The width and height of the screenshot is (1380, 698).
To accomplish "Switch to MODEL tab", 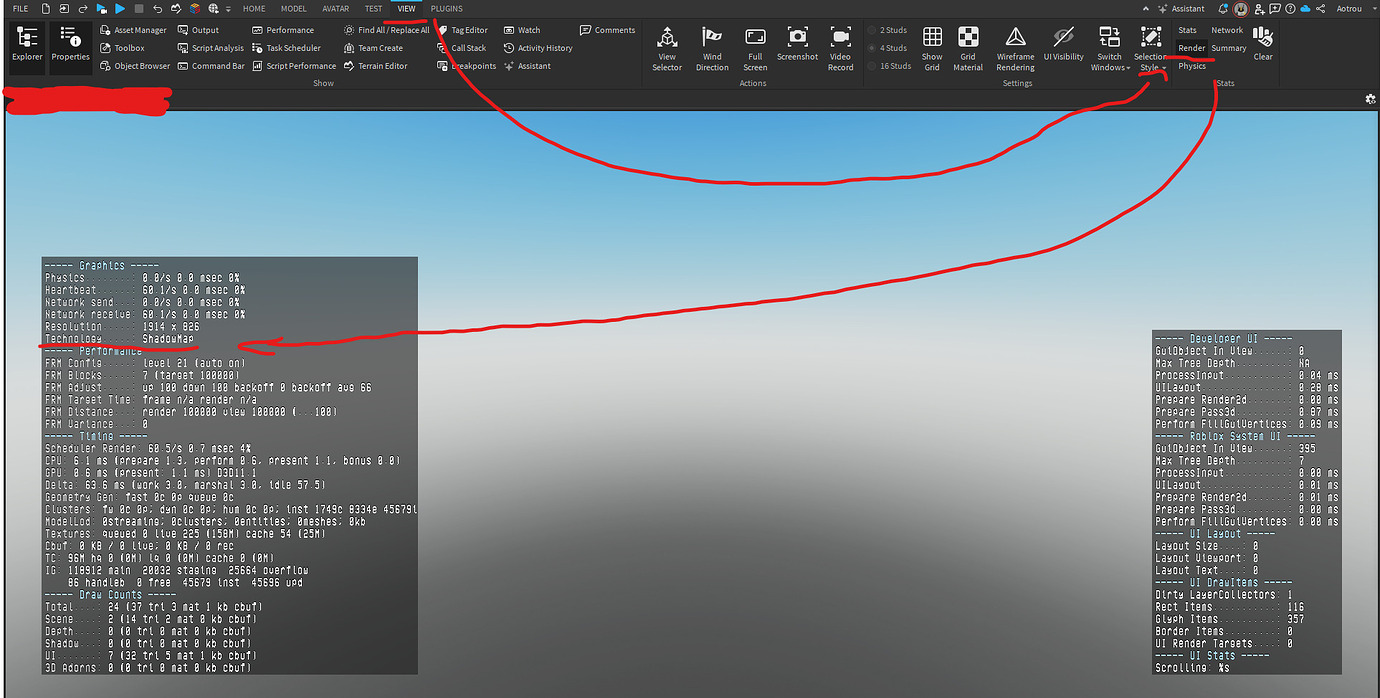I will click(x=294, y=8).
